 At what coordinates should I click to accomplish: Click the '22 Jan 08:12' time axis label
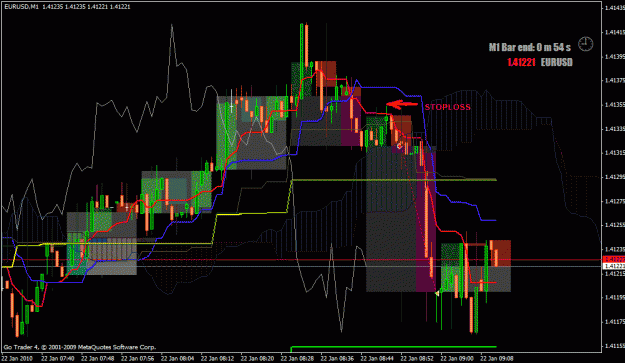click(217, 358)
